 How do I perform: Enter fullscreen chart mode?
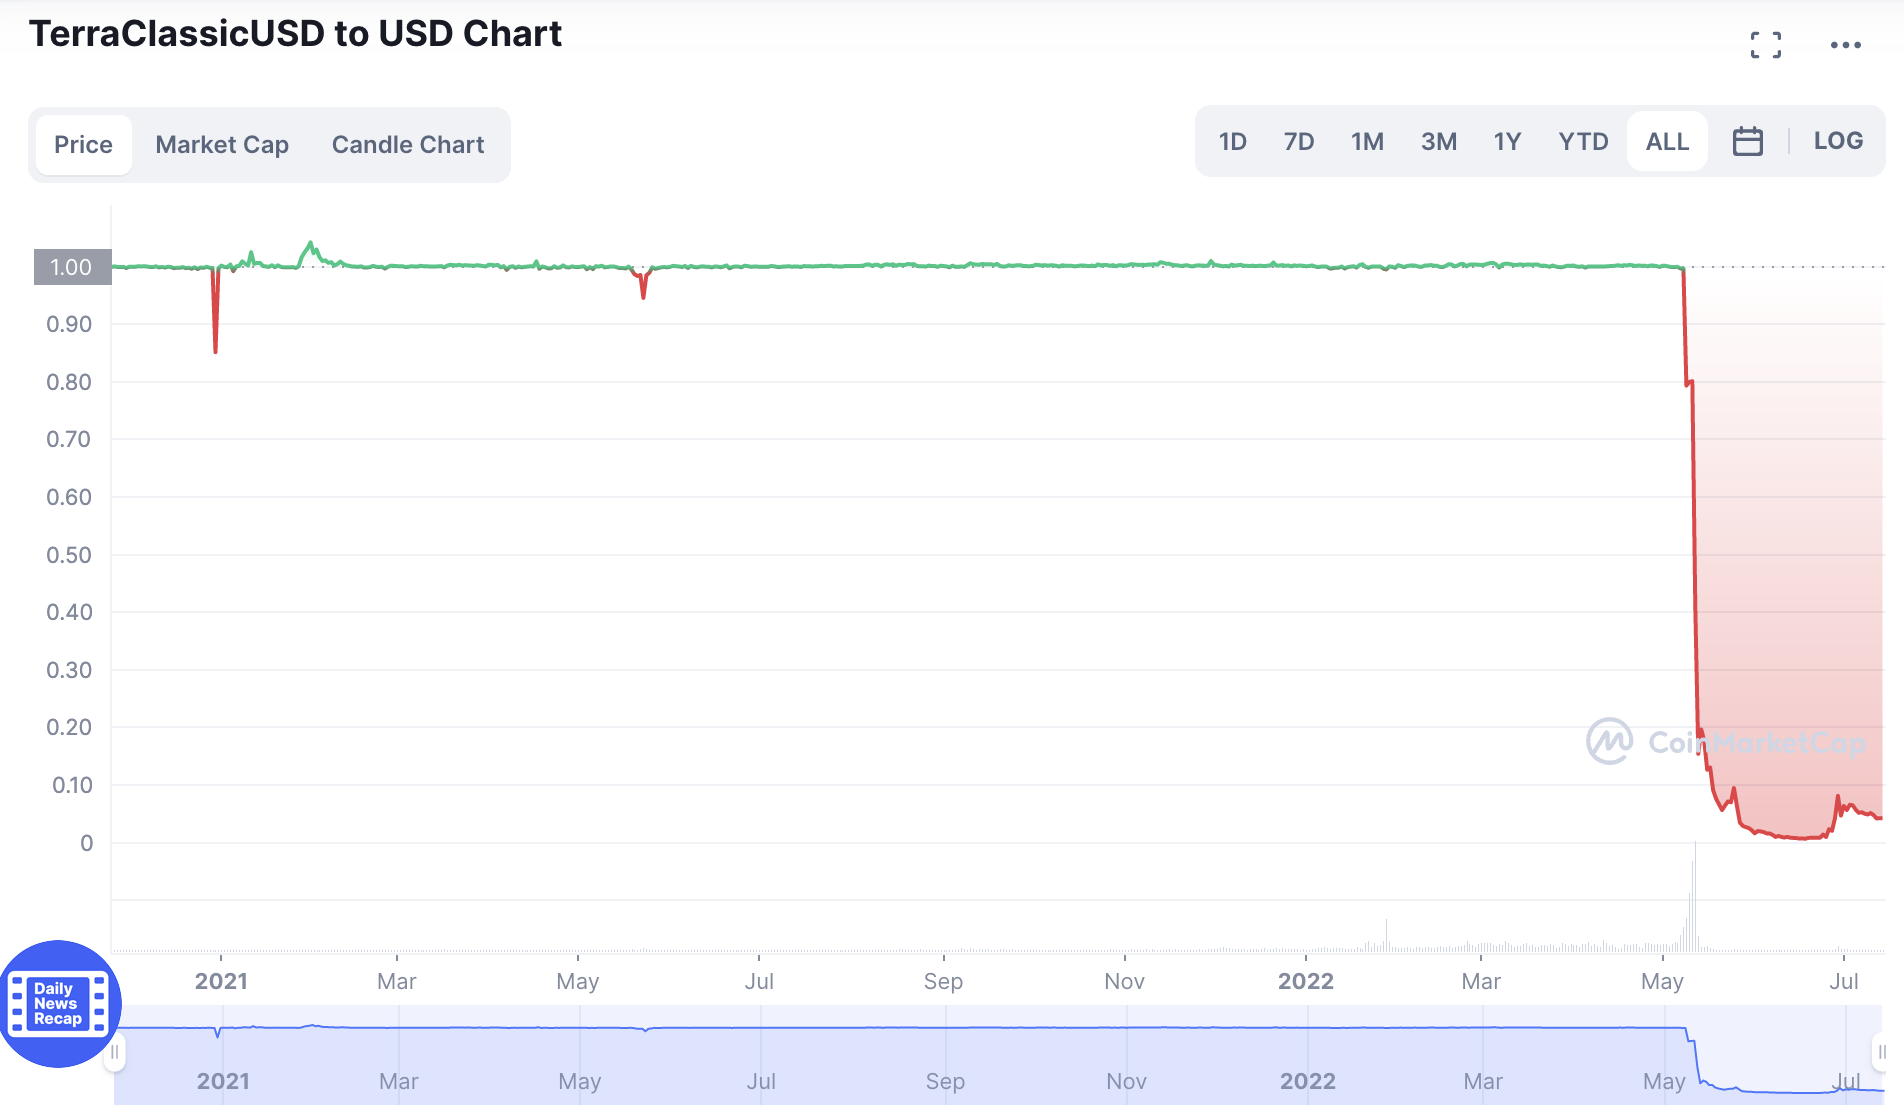pos(1766,45)
